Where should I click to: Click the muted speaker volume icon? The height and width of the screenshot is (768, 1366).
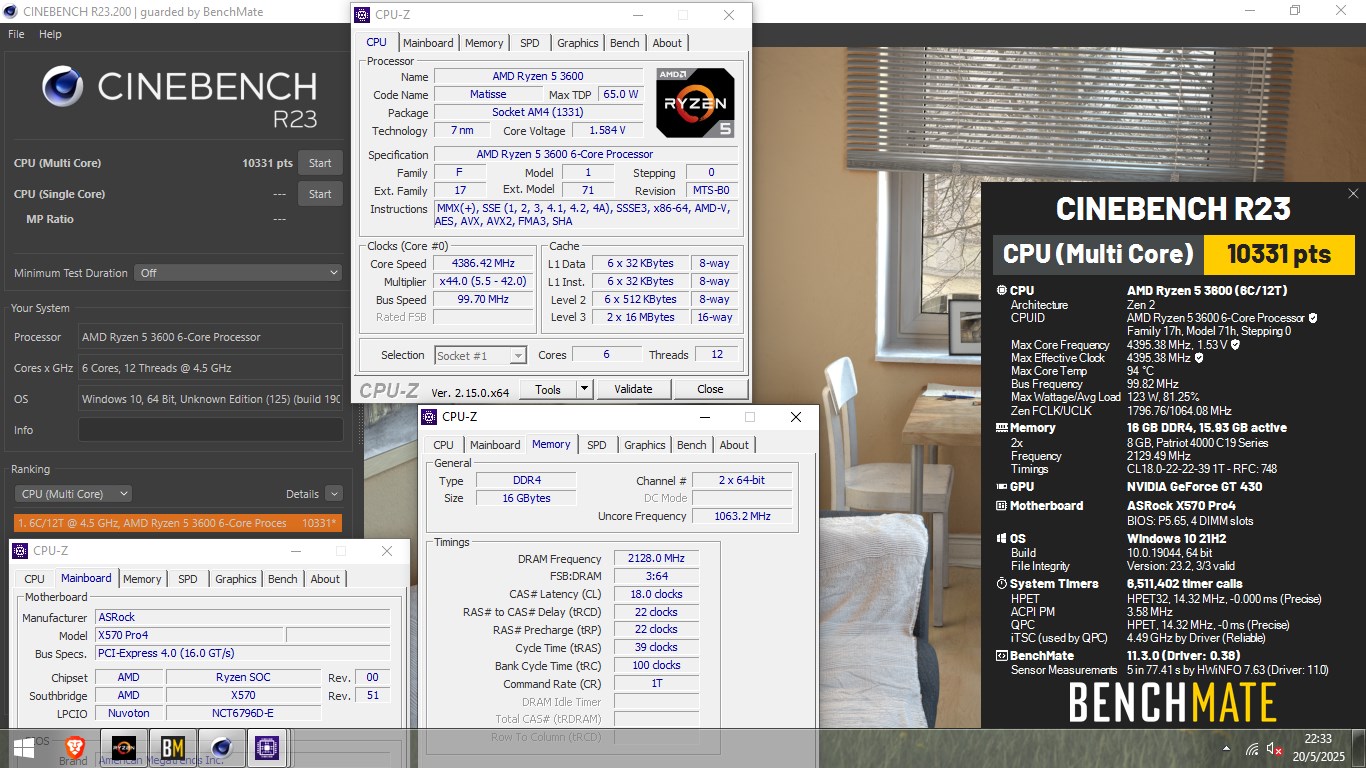click(1275, 748)
